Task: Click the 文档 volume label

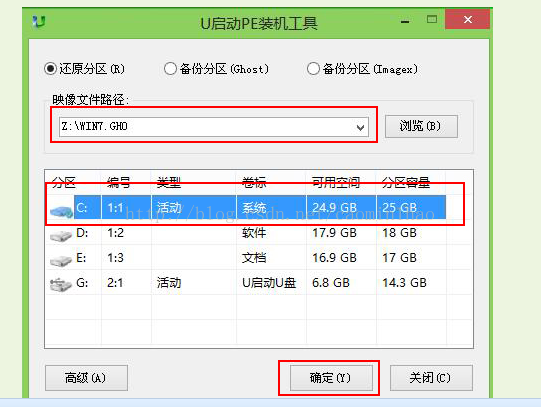Action: [254, 258]
